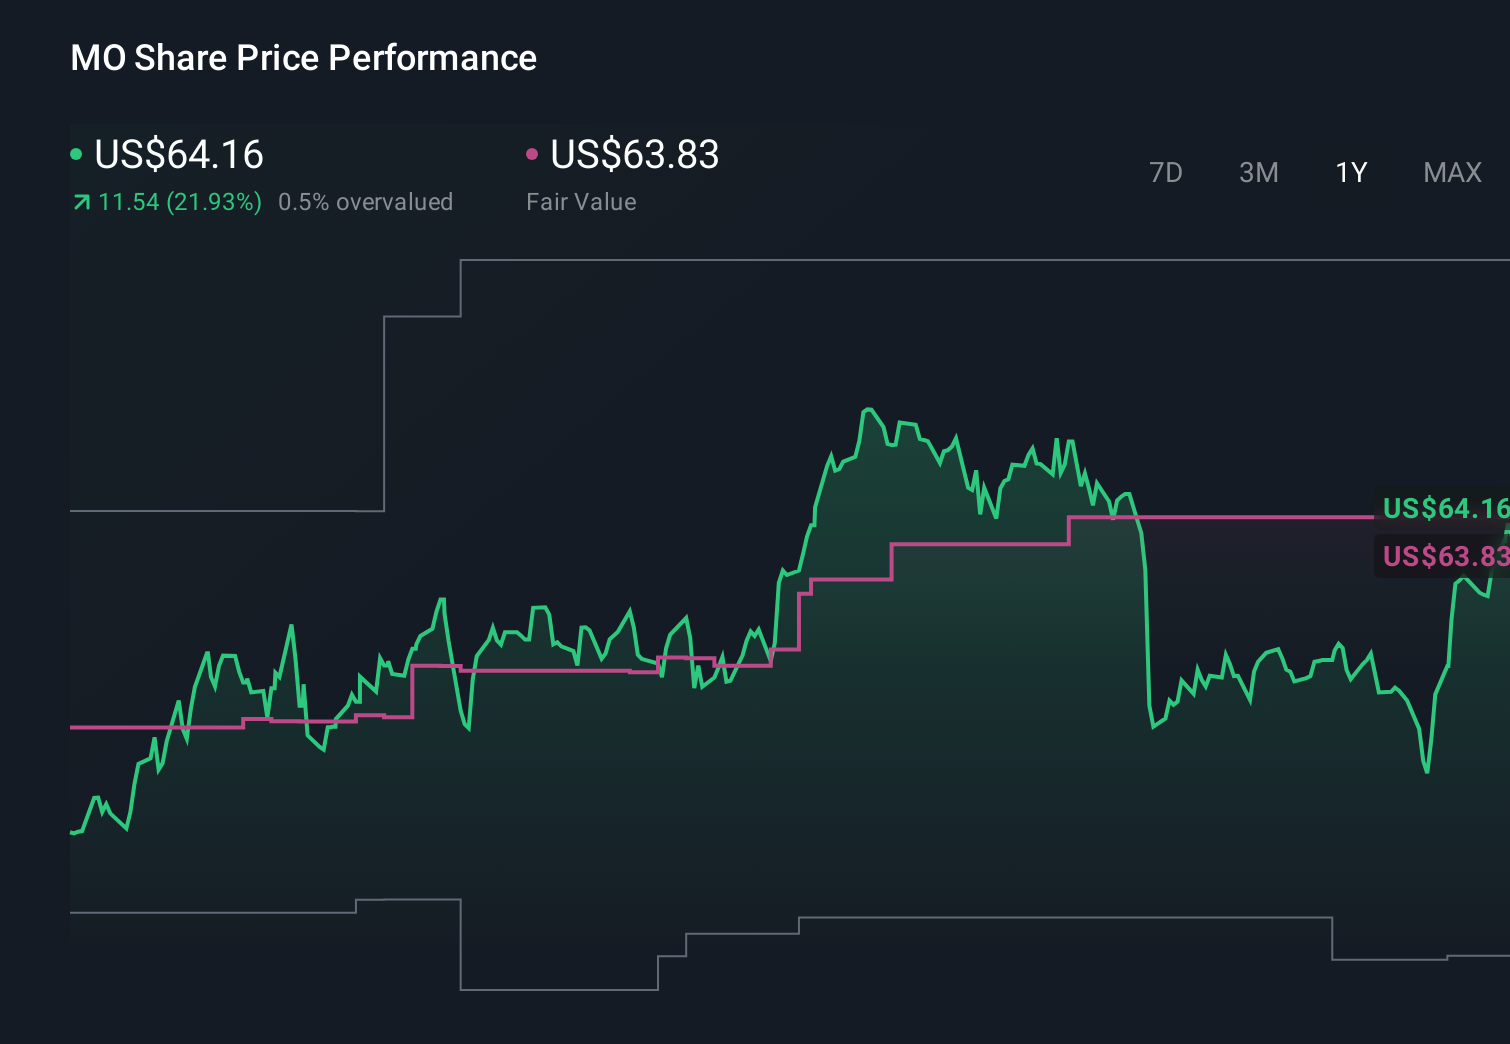This screenshot has height=1044, width=1510.
Task: Click the pink Fair Value legend dot
Action: 532,154
